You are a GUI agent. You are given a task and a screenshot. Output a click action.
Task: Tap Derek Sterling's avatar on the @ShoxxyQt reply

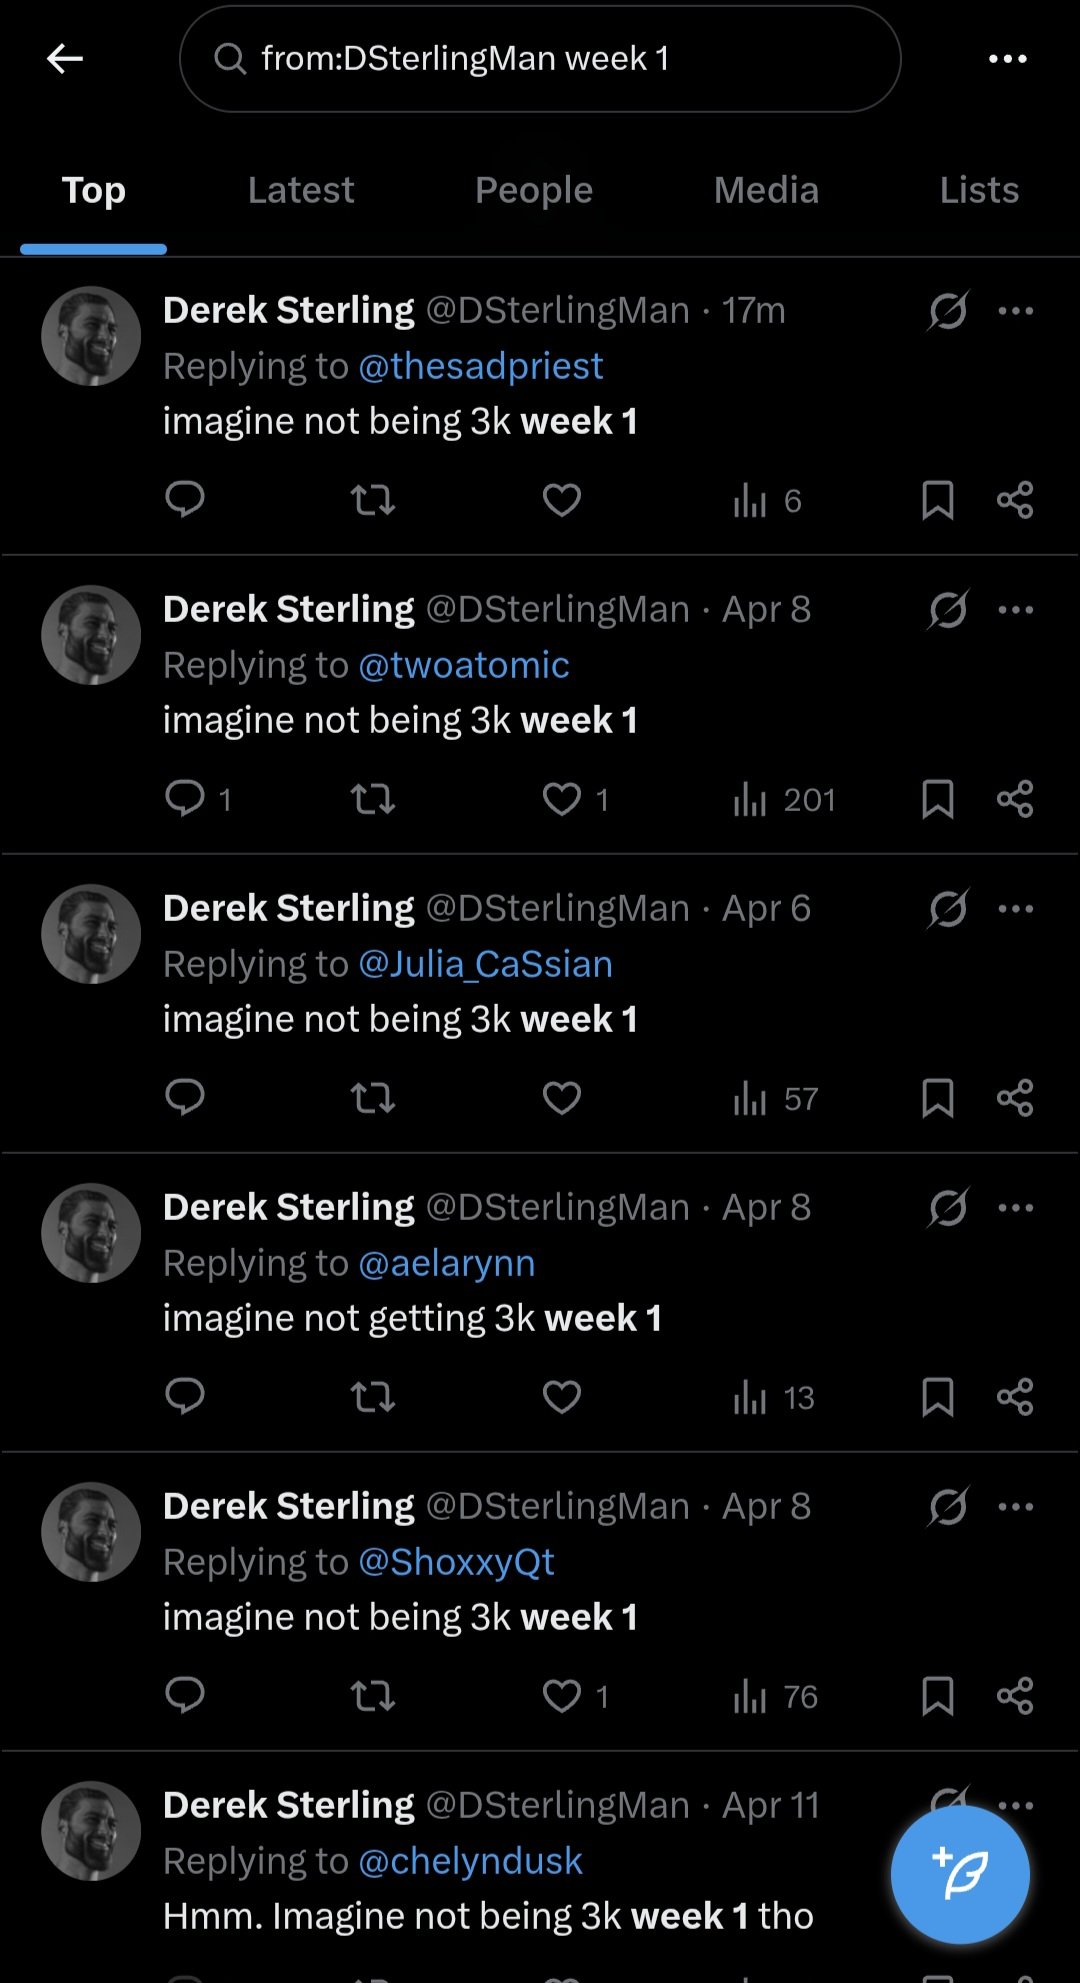click(91, 1532)
